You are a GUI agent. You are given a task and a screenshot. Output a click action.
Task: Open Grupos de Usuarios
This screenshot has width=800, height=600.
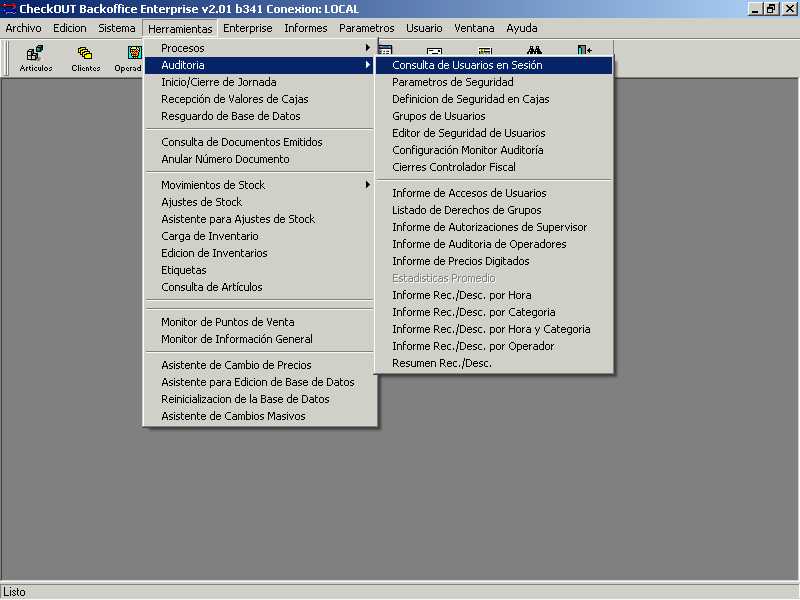click(494, 116)
